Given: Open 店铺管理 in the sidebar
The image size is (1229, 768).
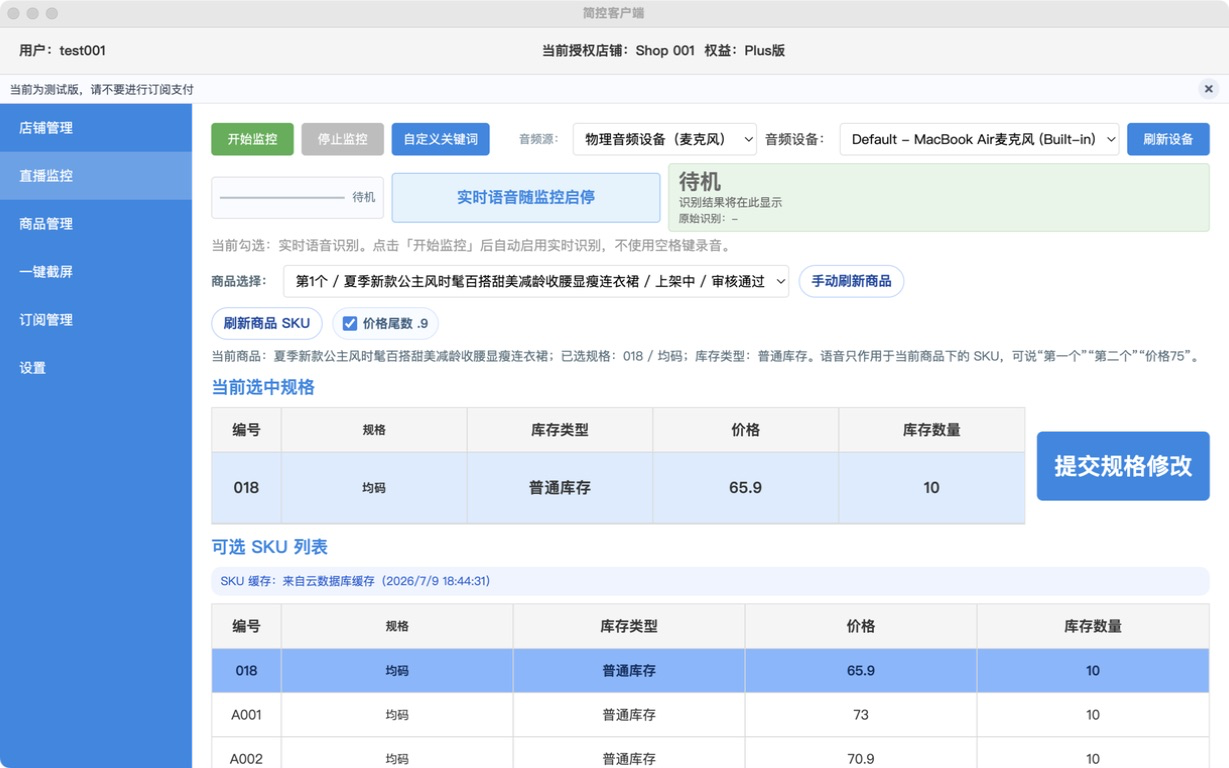Looking at the screenshot, I should tap(96, 128).
